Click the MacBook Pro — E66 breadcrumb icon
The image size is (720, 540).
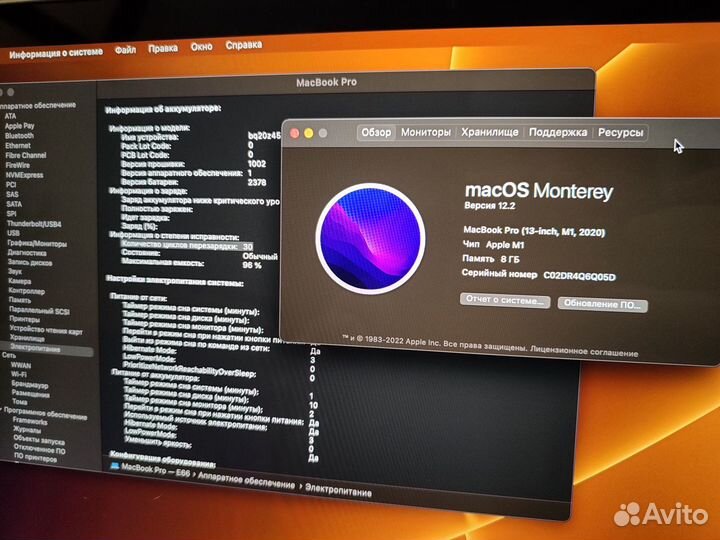click(115, 466)
